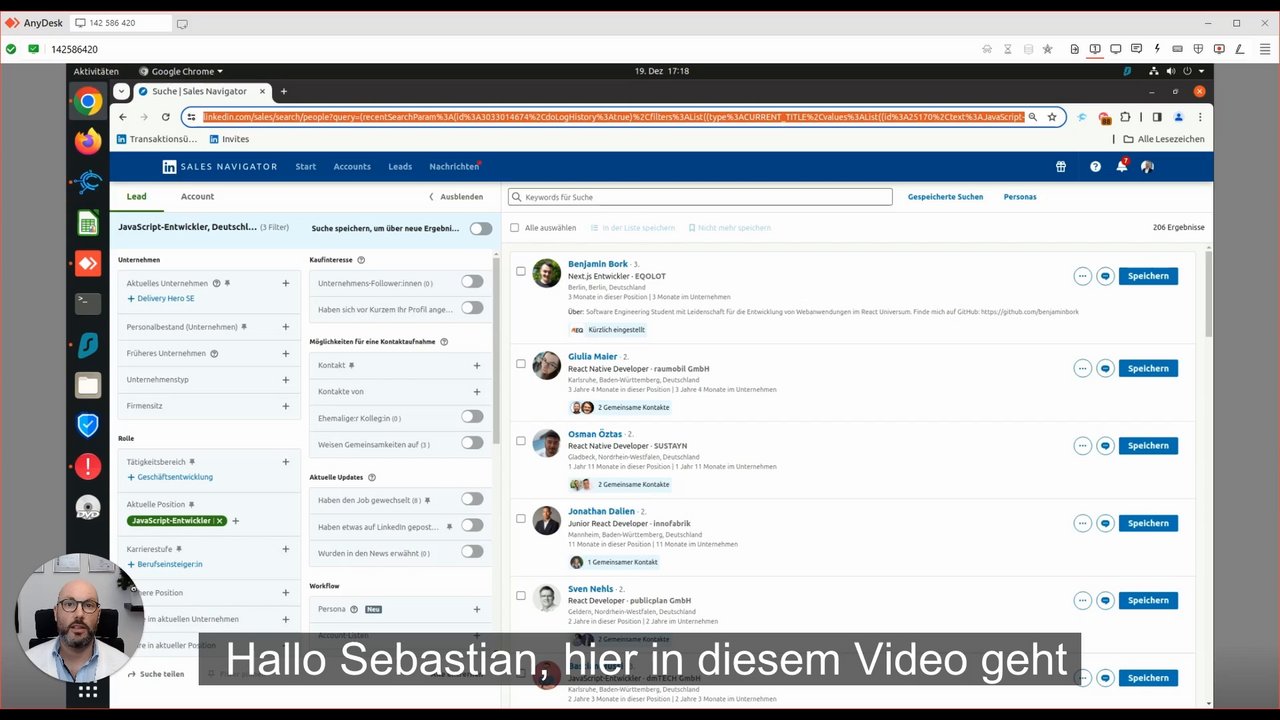1280x720 pixels.
Task: Open Gespeicherte Suchen link
Action: click(x=945, y=197)
